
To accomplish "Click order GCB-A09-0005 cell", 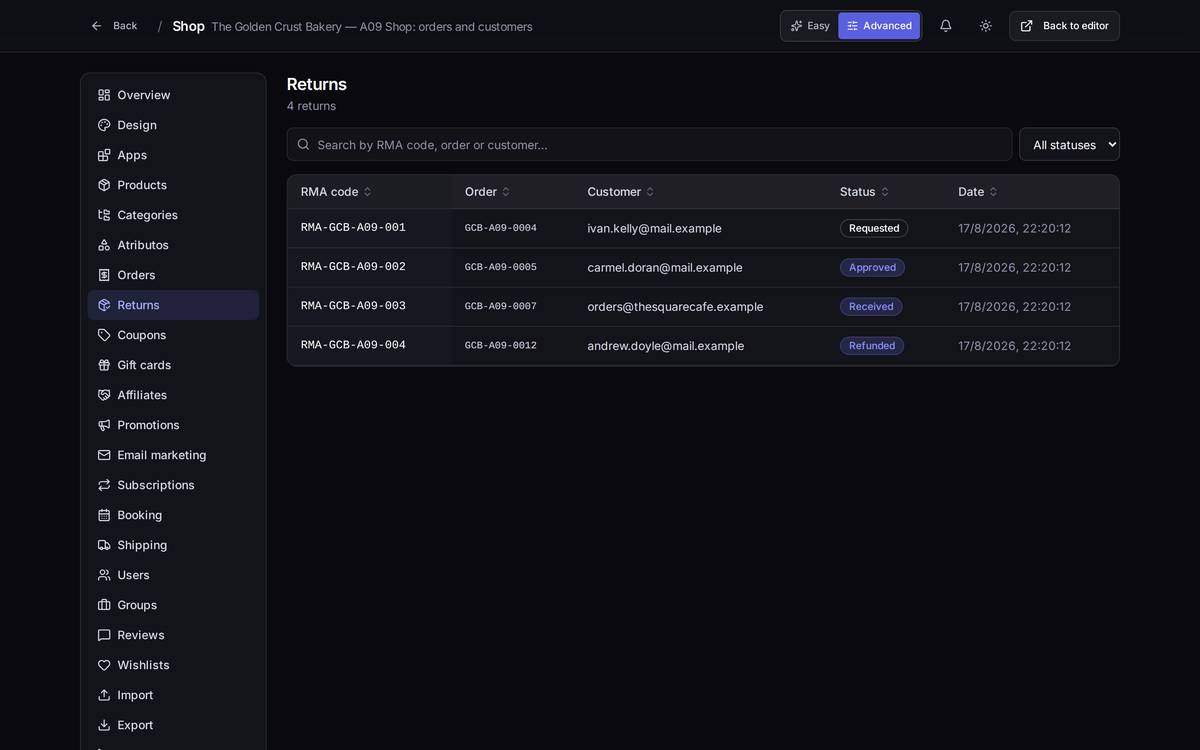I will (x=501, y=267).
